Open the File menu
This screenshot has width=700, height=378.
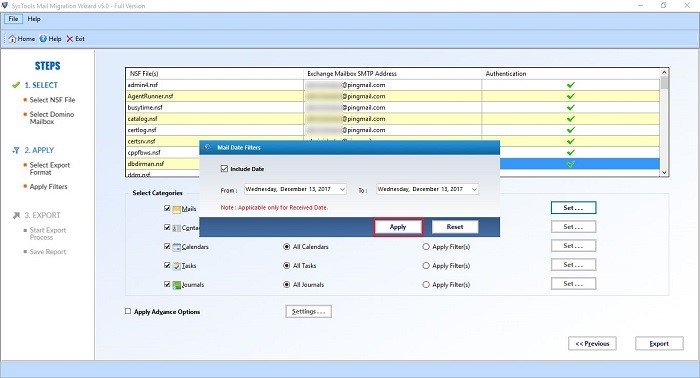[13, 19]
